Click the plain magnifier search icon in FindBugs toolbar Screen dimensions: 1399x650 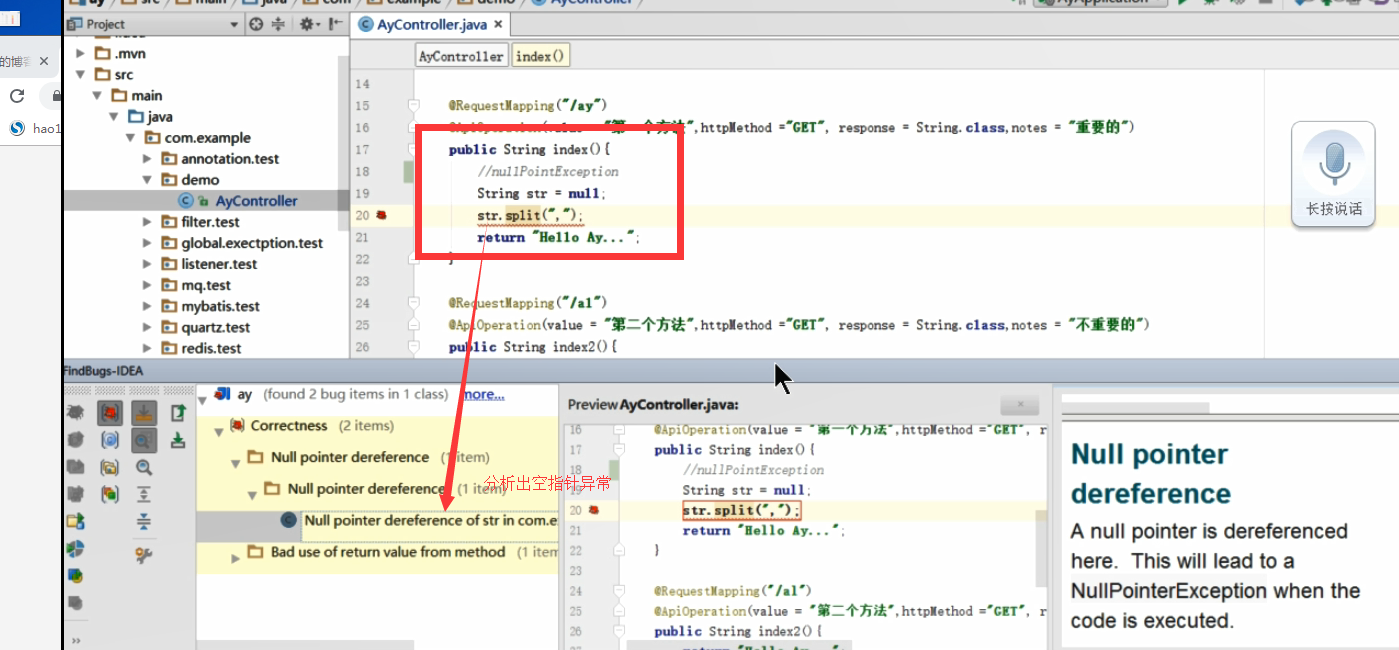click(x=144, y=467)
